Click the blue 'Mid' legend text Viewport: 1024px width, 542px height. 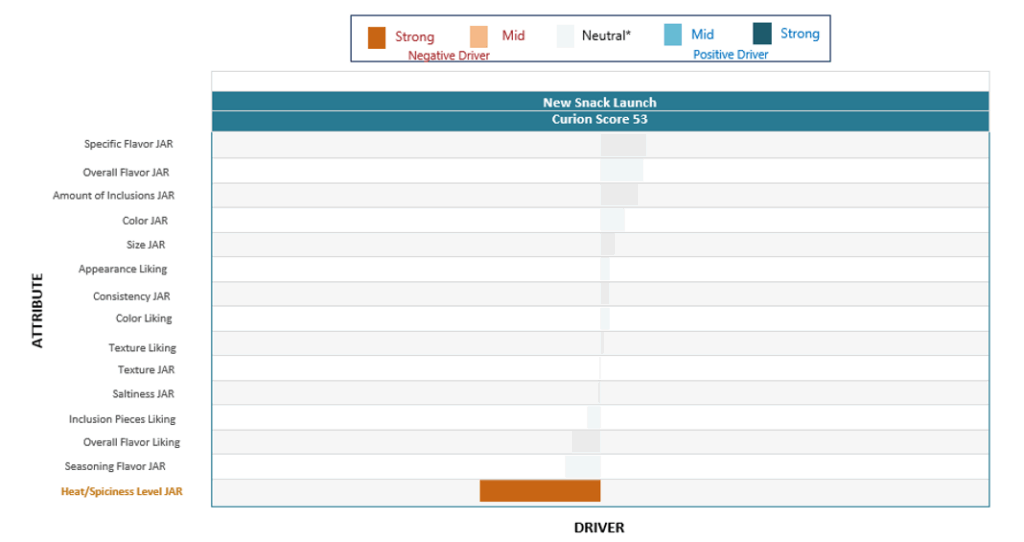coord(702,35)
